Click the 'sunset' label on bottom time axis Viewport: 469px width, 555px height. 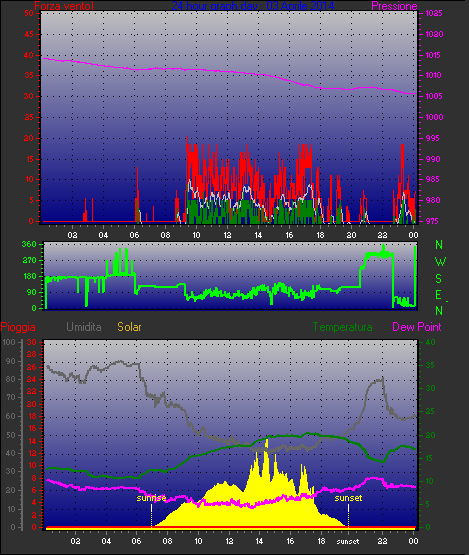(348, 542)
